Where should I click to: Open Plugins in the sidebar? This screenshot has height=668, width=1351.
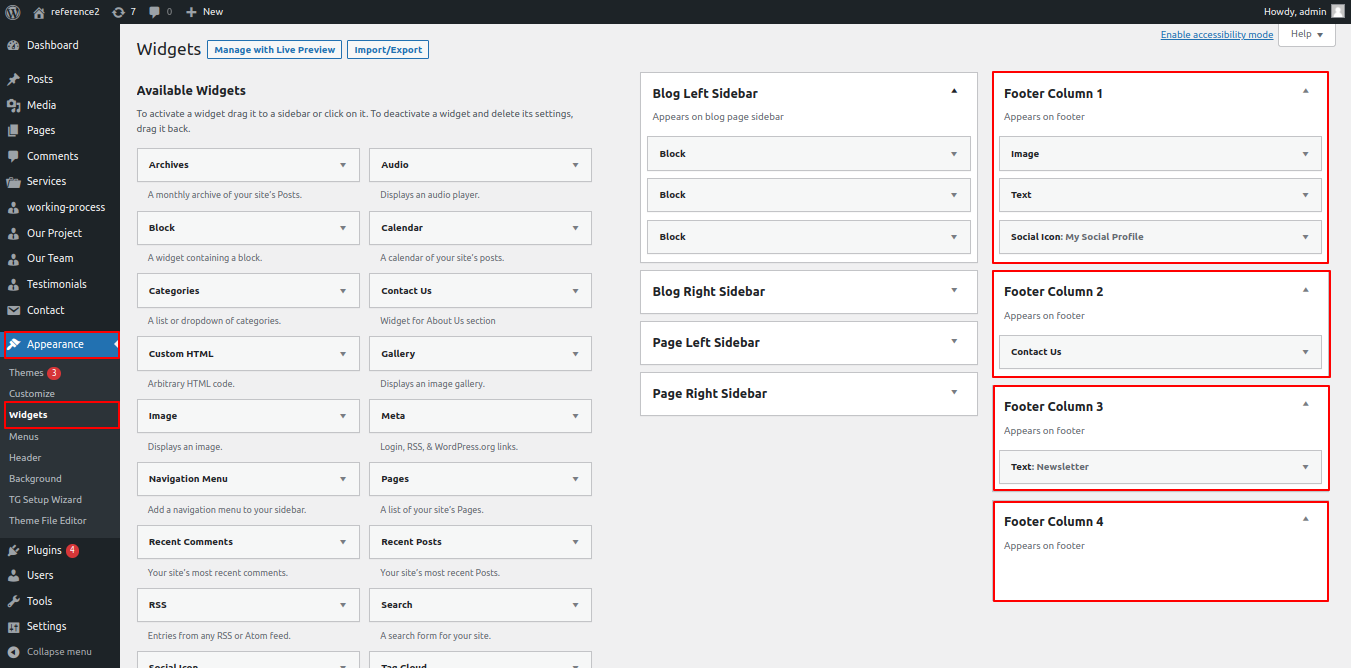pyautogui.click(x=44, y=550)
